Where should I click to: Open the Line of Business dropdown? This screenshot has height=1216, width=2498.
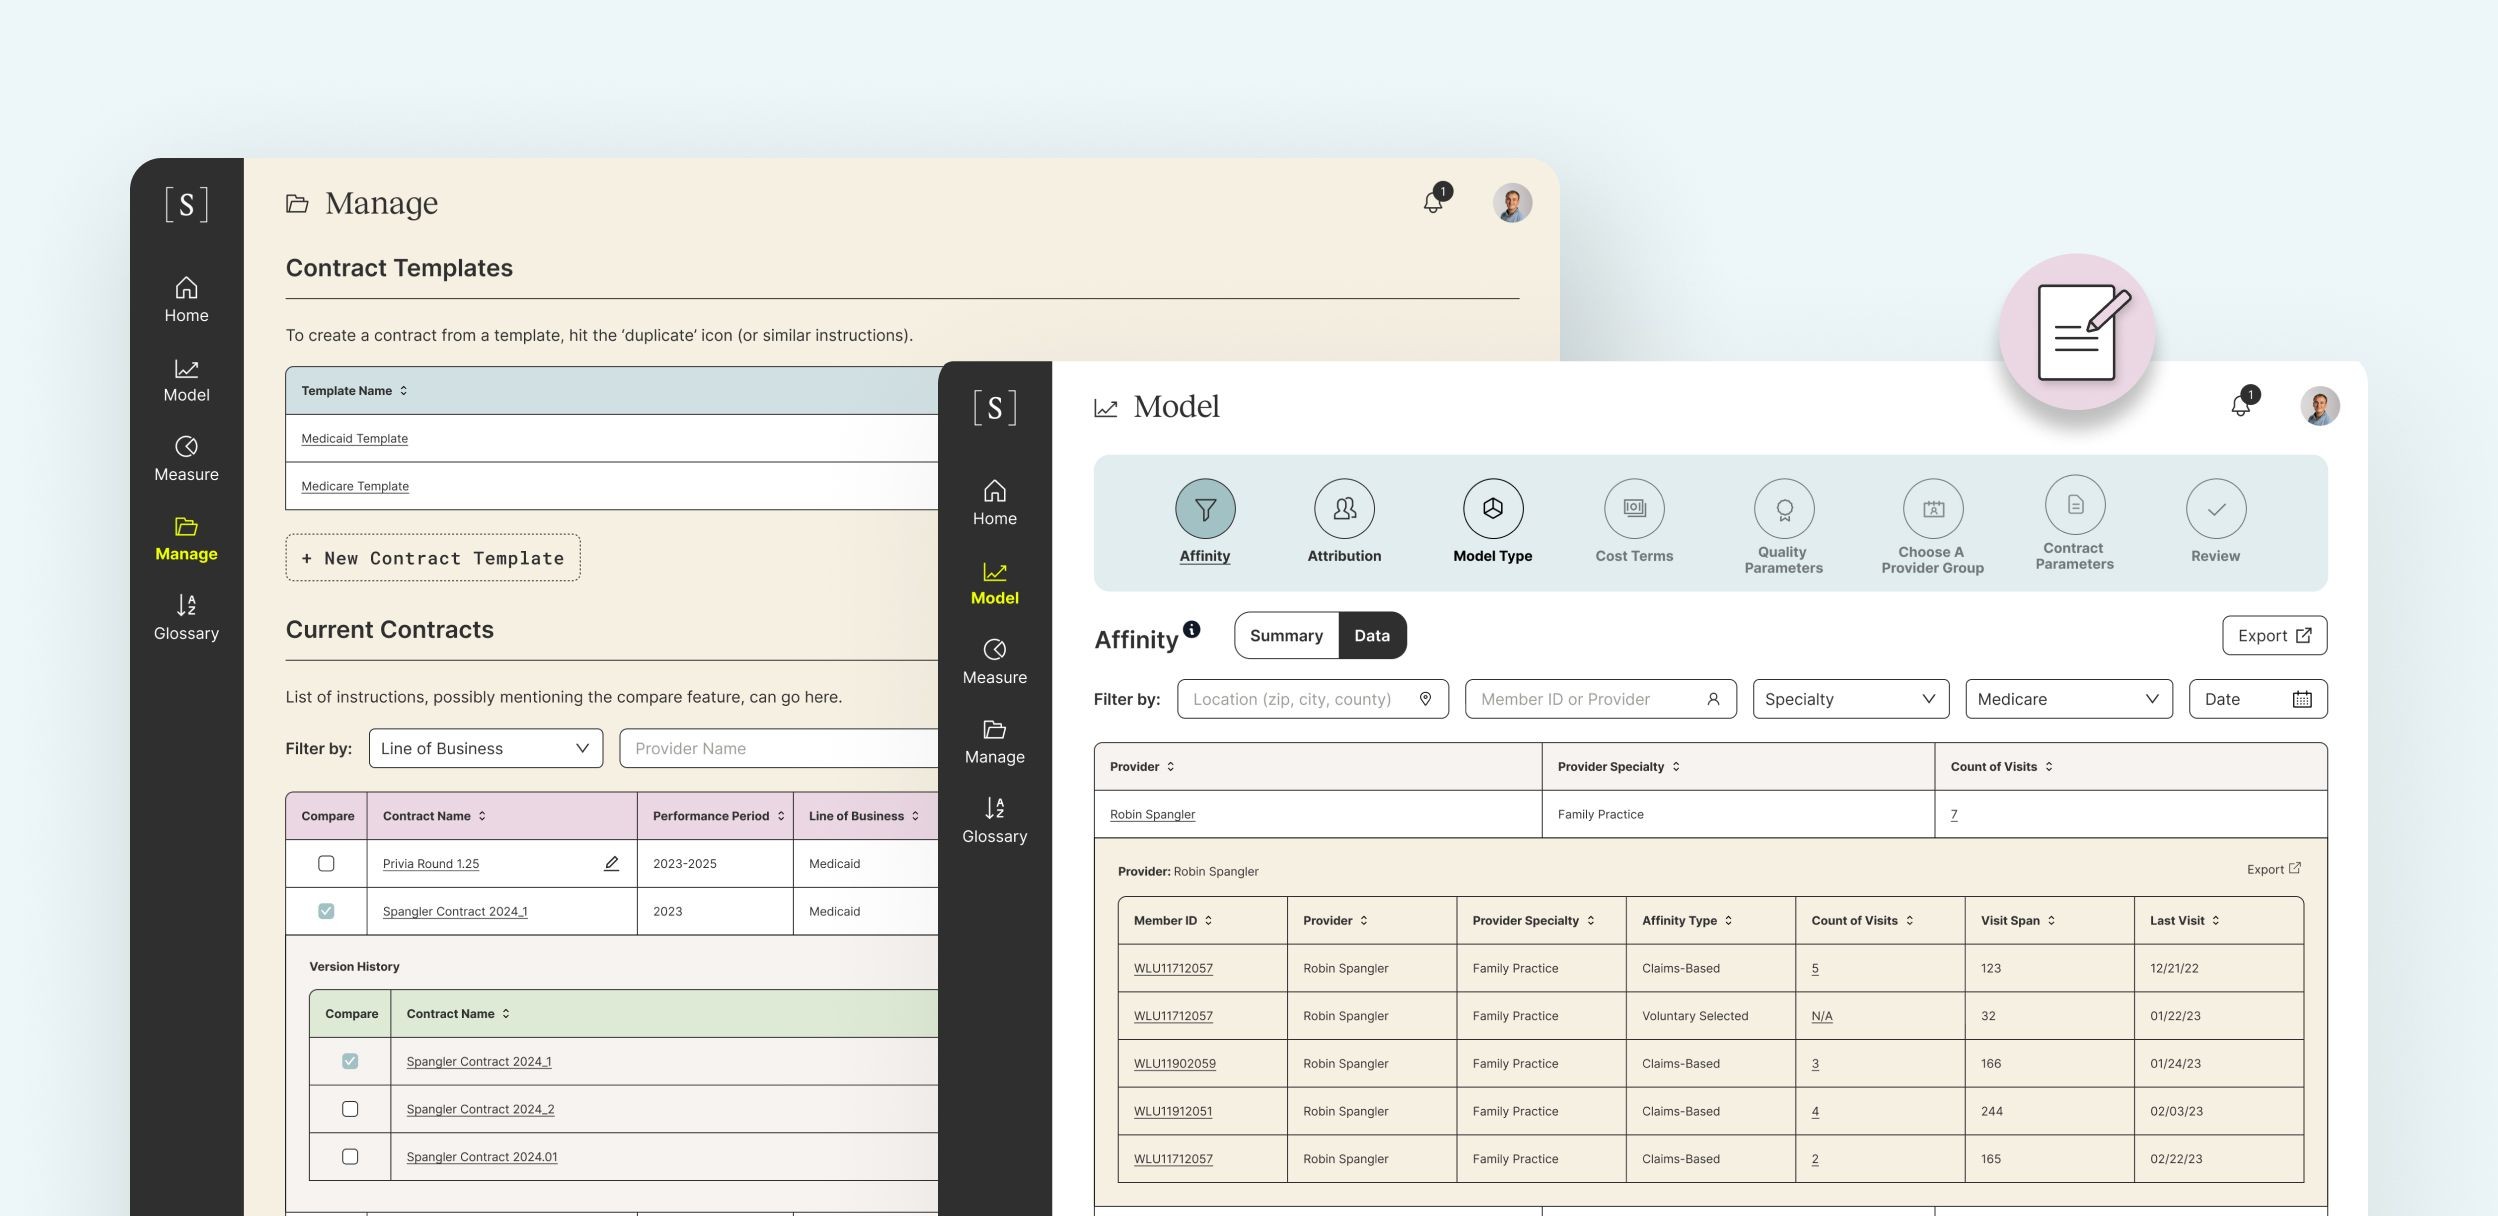coord(485,748)
